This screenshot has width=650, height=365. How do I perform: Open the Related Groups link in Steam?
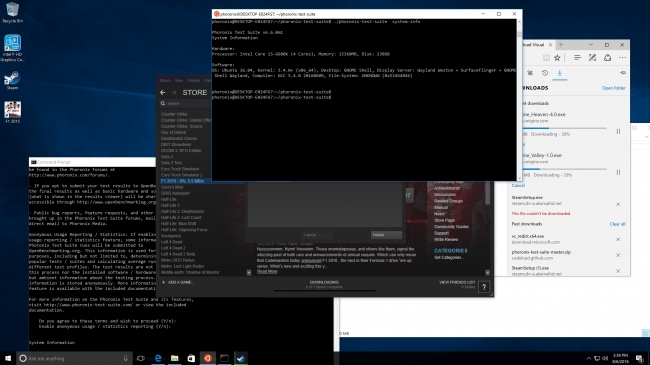coord(448,201)
